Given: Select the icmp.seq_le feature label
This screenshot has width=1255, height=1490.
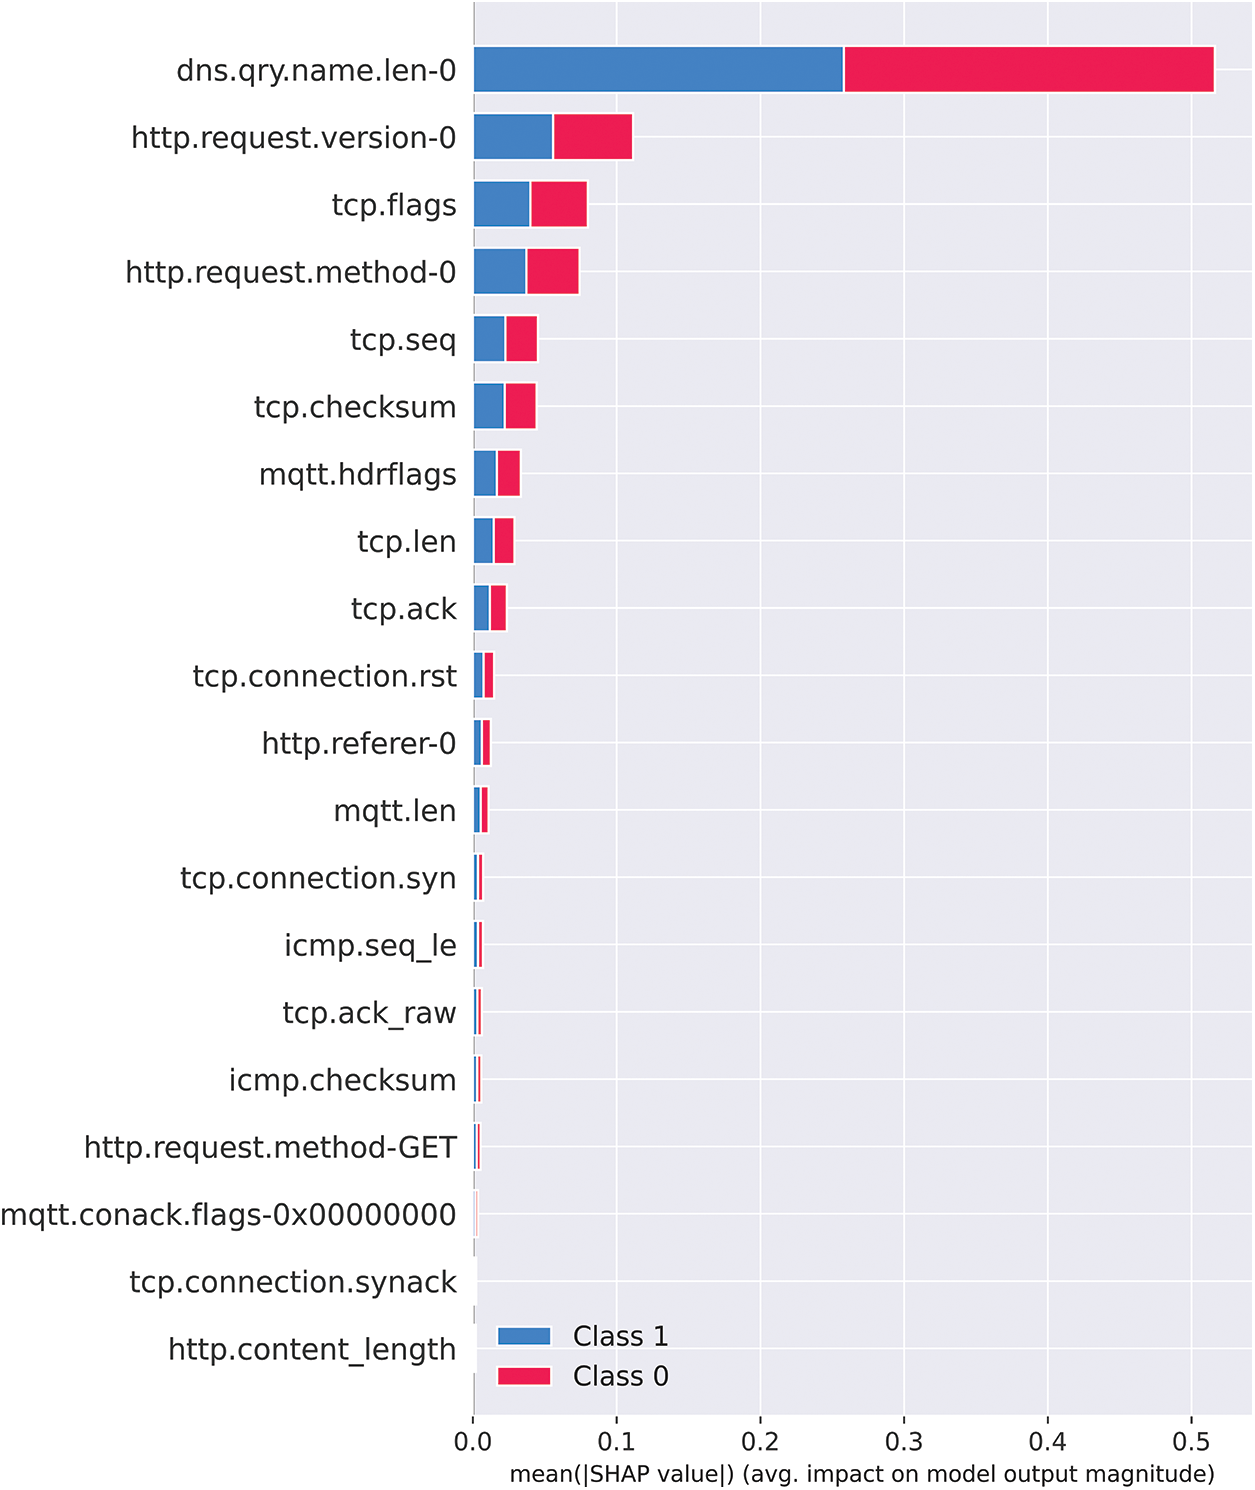Looking at the screenshot, I should point(370,945).
